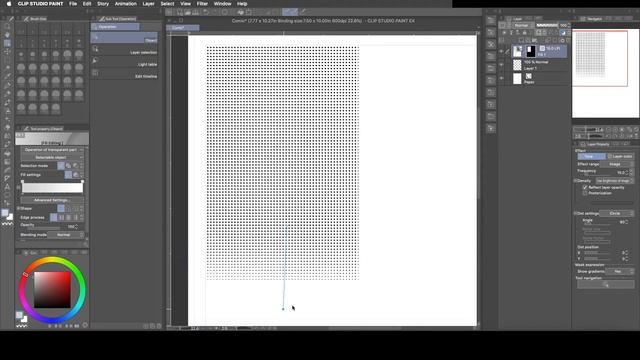Image resolution: width=640 pixels, height=360 pixels.
Task: Click the Angle value stepper
Action: [627, 222]
